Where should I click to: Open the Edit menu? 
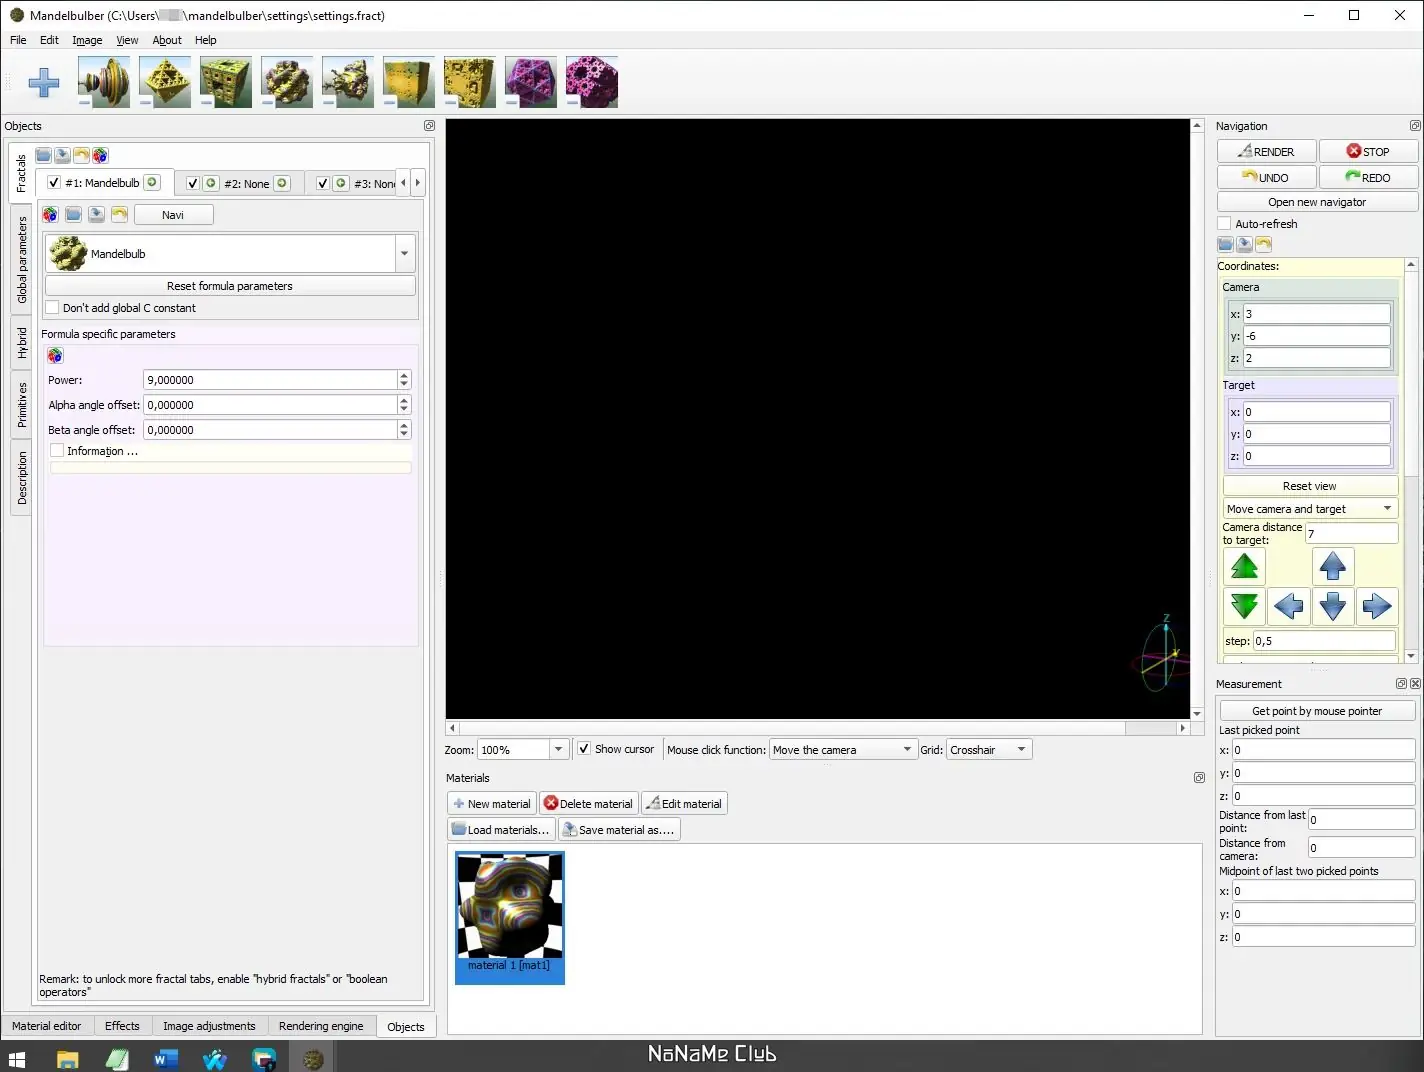point(49,40)
